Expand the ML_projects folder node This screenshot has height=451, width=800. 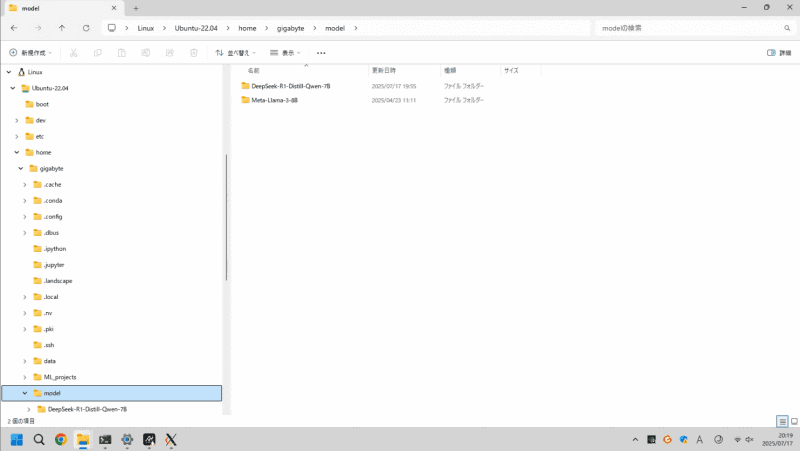pos(24,377)
